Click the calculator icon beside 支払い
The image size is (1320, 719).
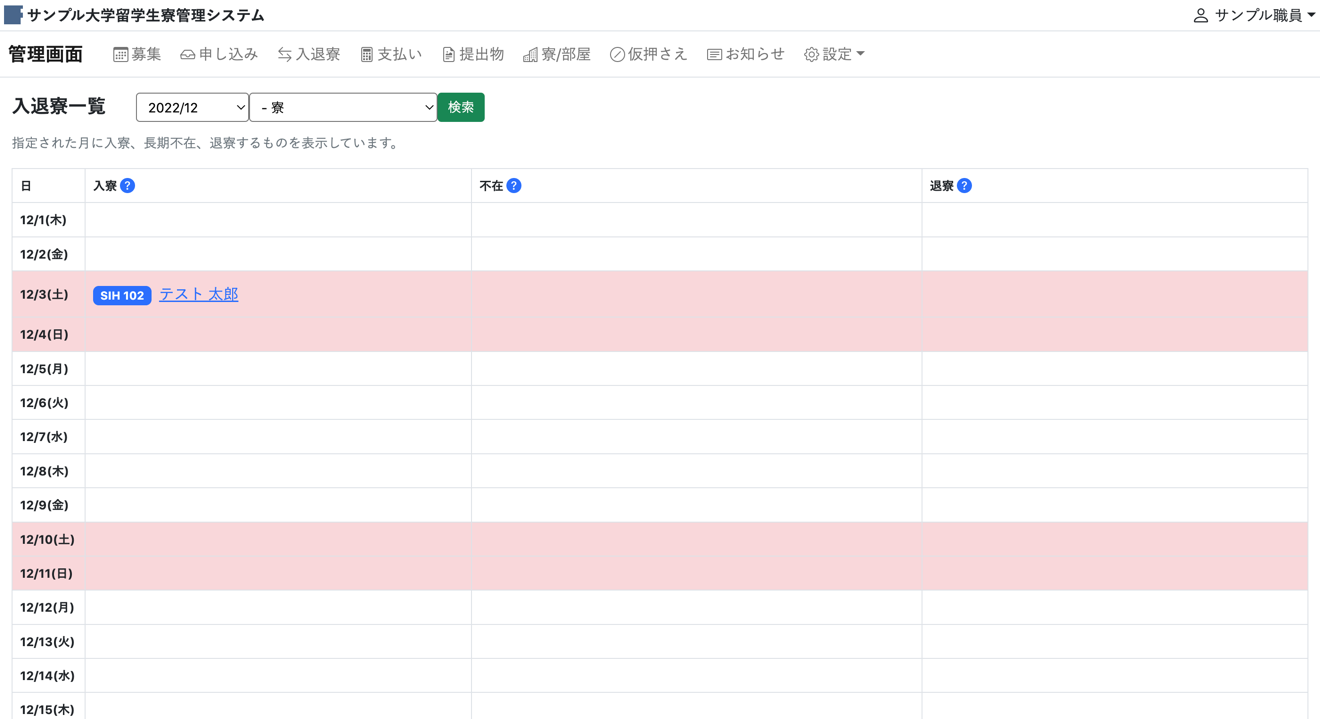pyautogui.click(x=367, y=55)
